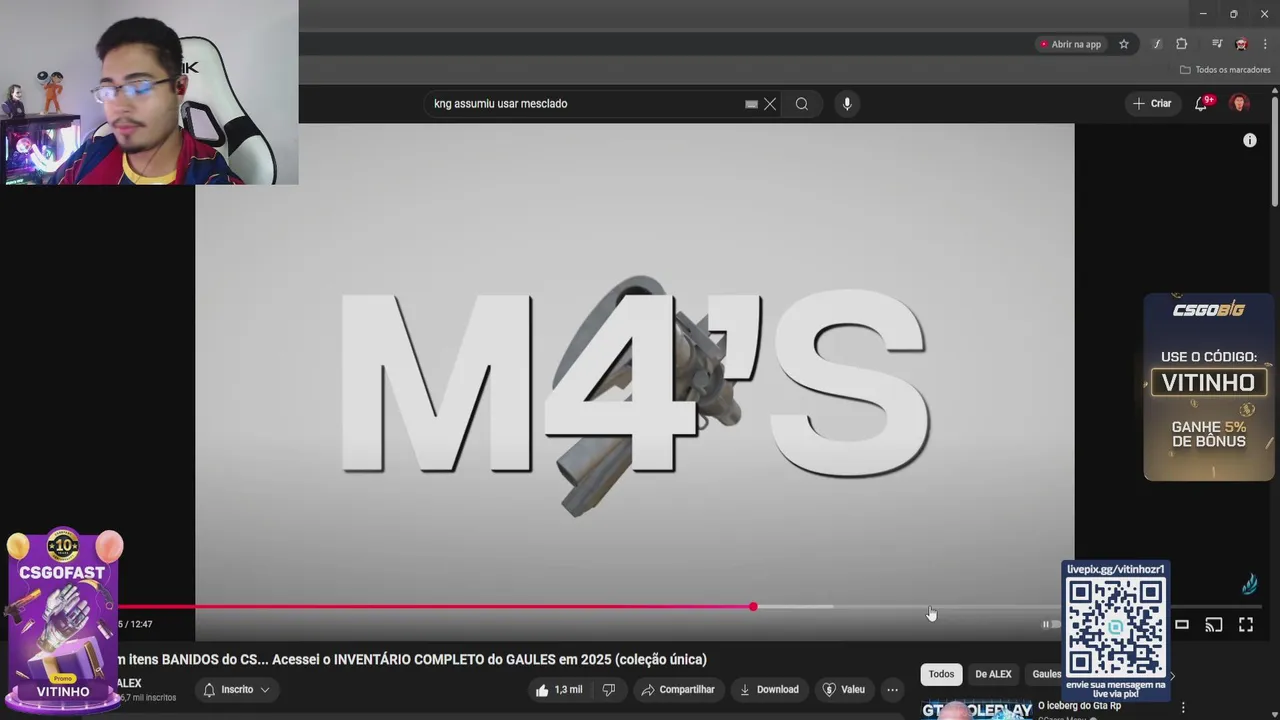This screenshot has height=720, width=1280.
Task: Clear the YouTube search box text
Action: coord(770,104)
